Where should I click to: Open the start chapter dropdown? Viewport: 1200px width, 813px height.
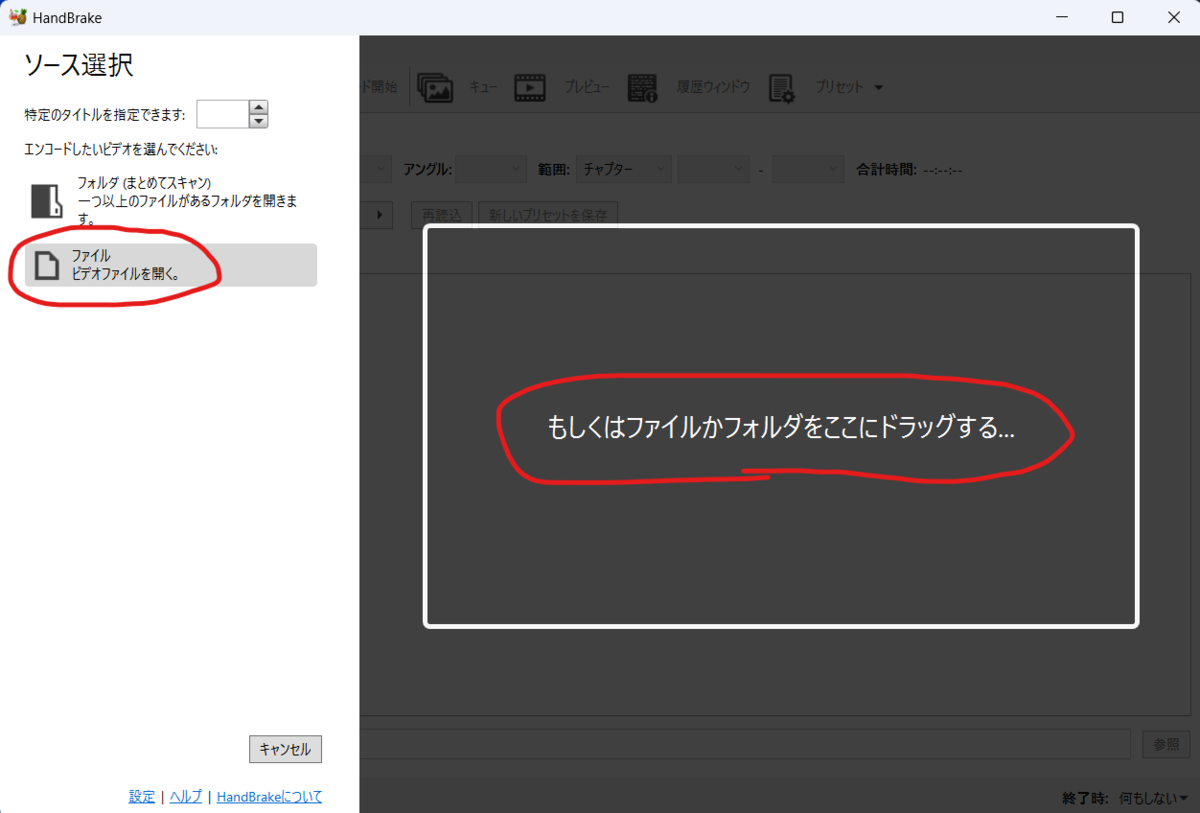(x=713, y=169)
